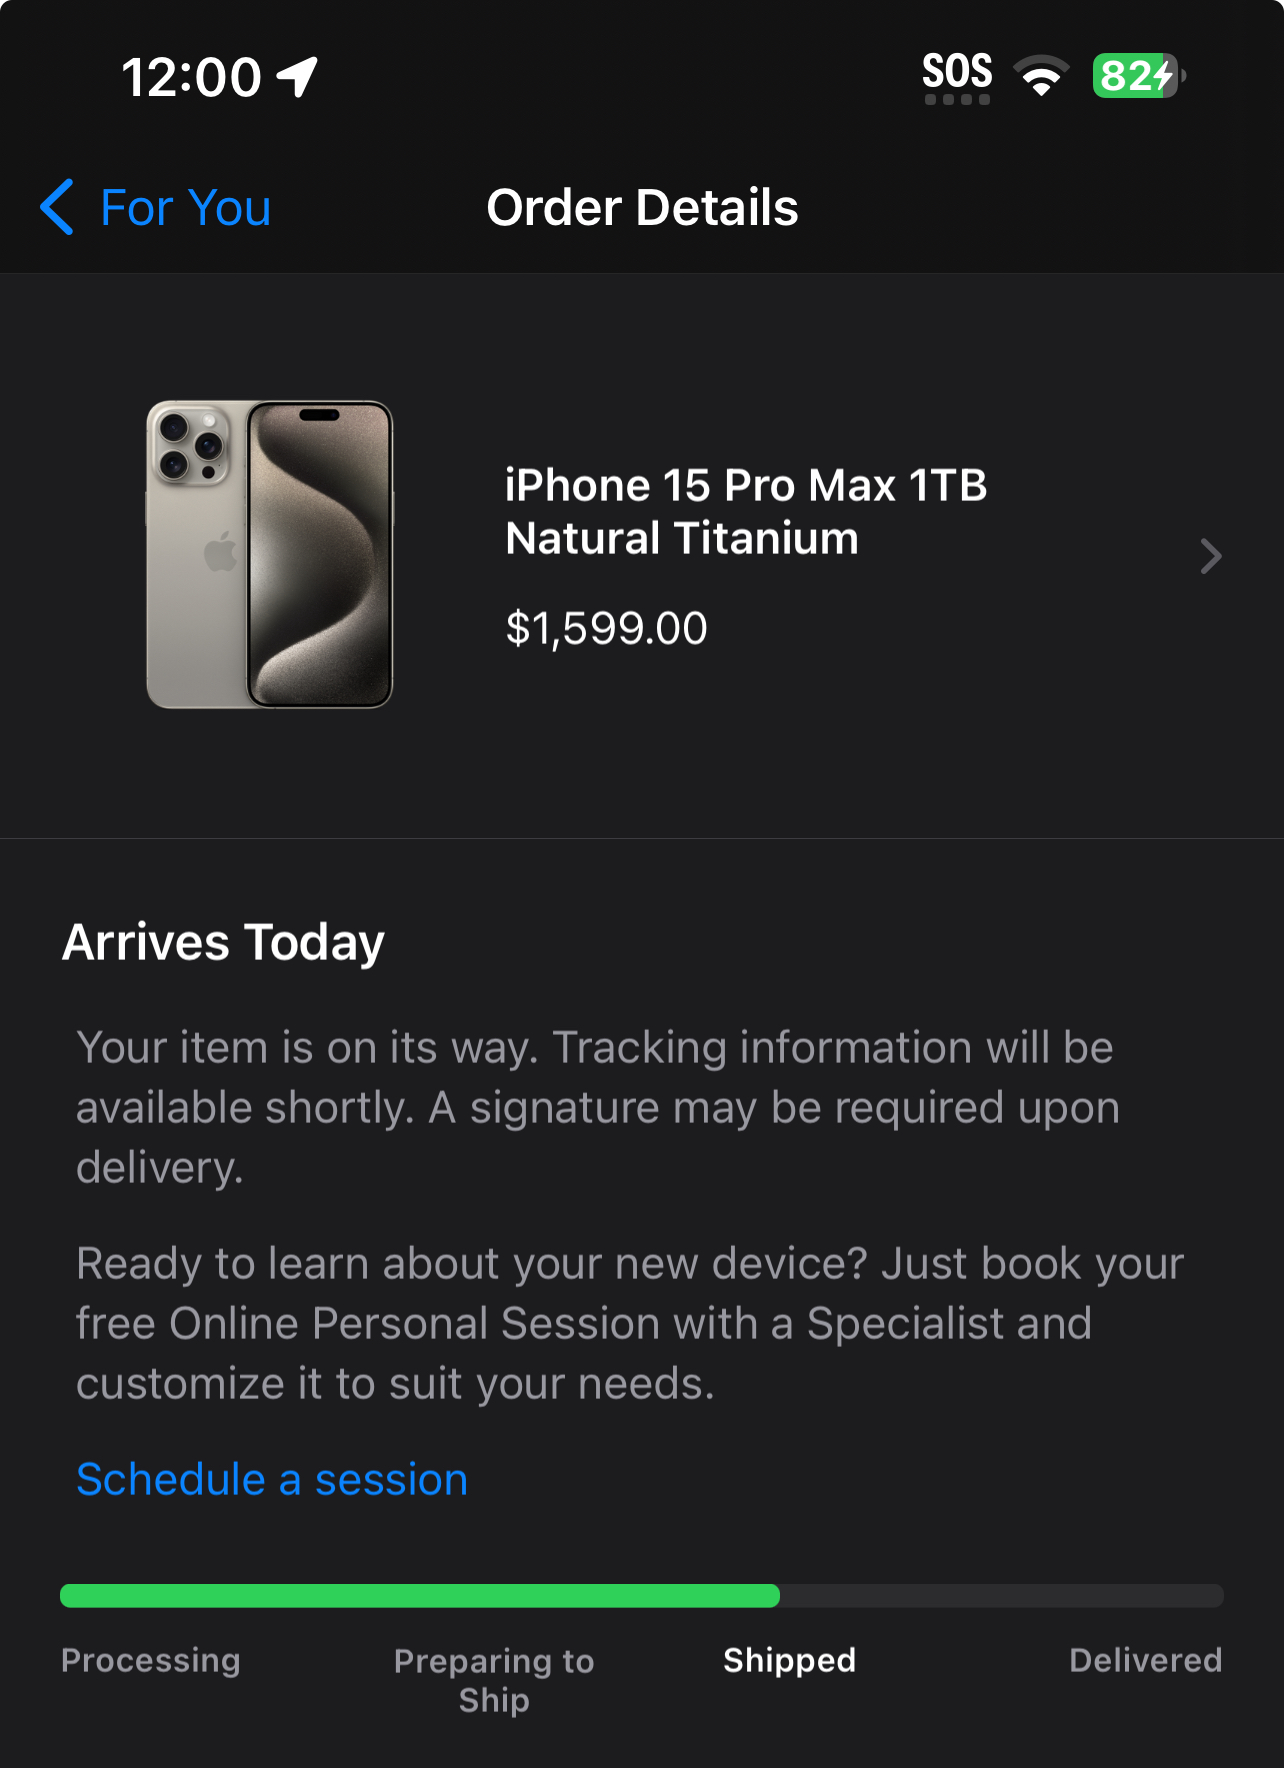Tap the Wi-Fi status icon
This screenshot has width=1284, height=1768.
click(1041, 76)
